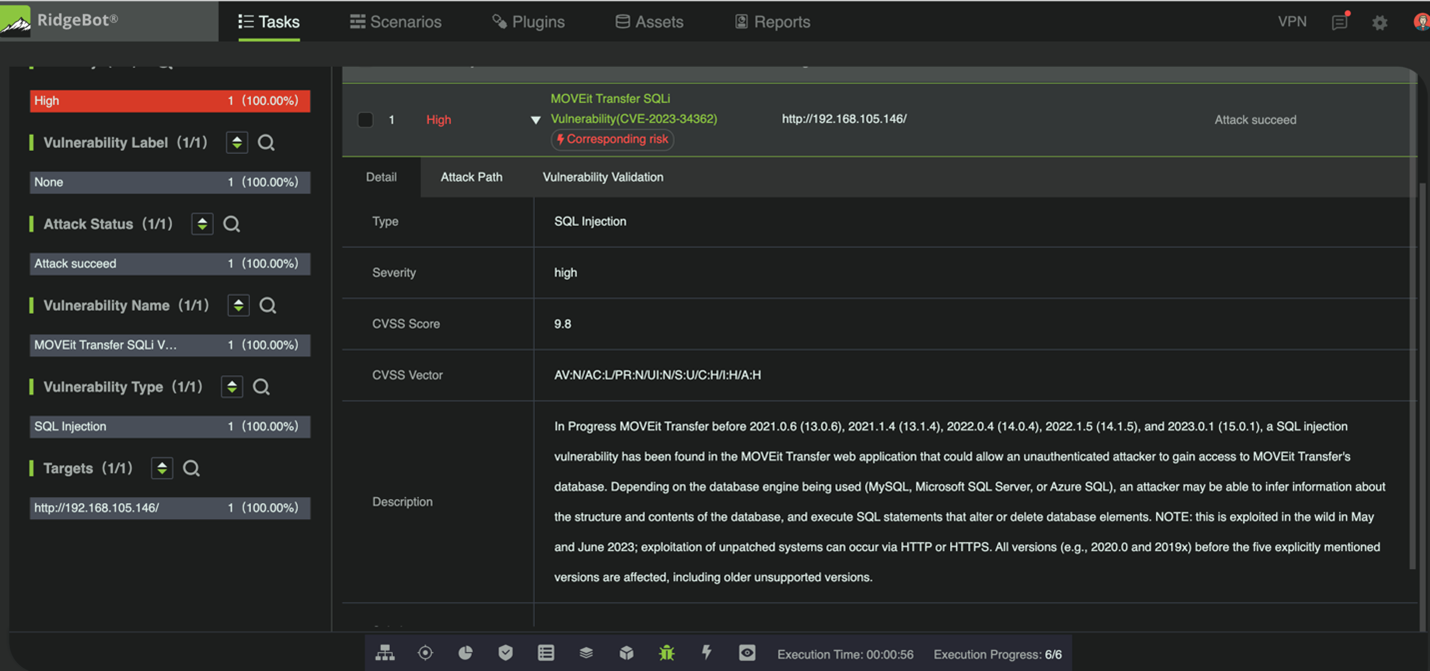Image resolution: width=1430 pixels, height=671 pixels.
Task: Filter by SQL Injection vulnerability type
Action: click(x=170, y=426)
